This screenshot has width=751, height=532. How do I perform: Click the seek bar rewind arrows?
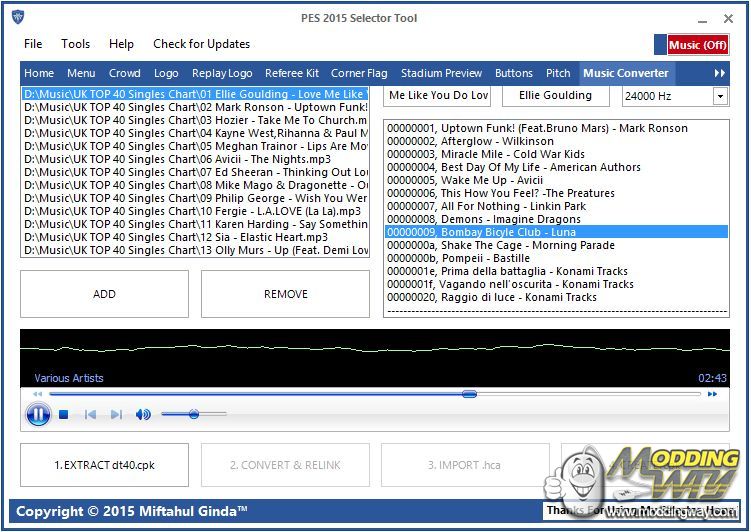tap(39, 394)
